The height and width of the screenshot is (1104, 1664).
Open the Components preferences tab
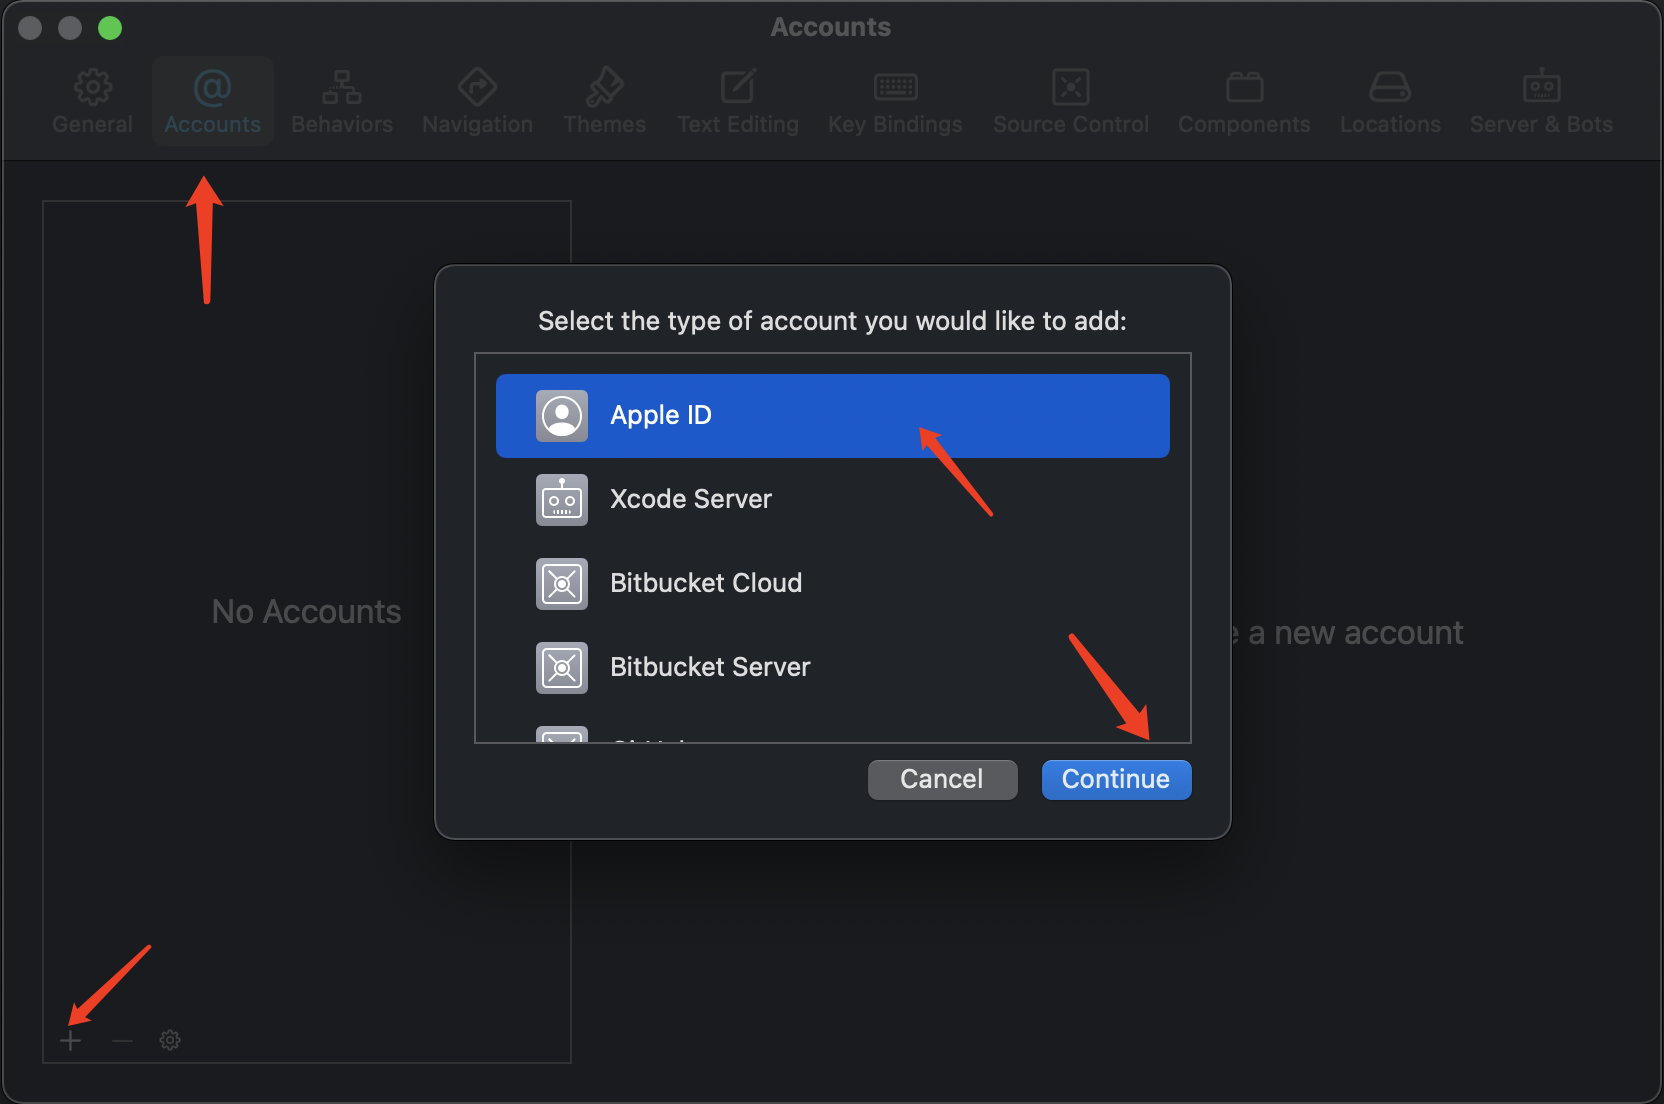click(1244, 102)
